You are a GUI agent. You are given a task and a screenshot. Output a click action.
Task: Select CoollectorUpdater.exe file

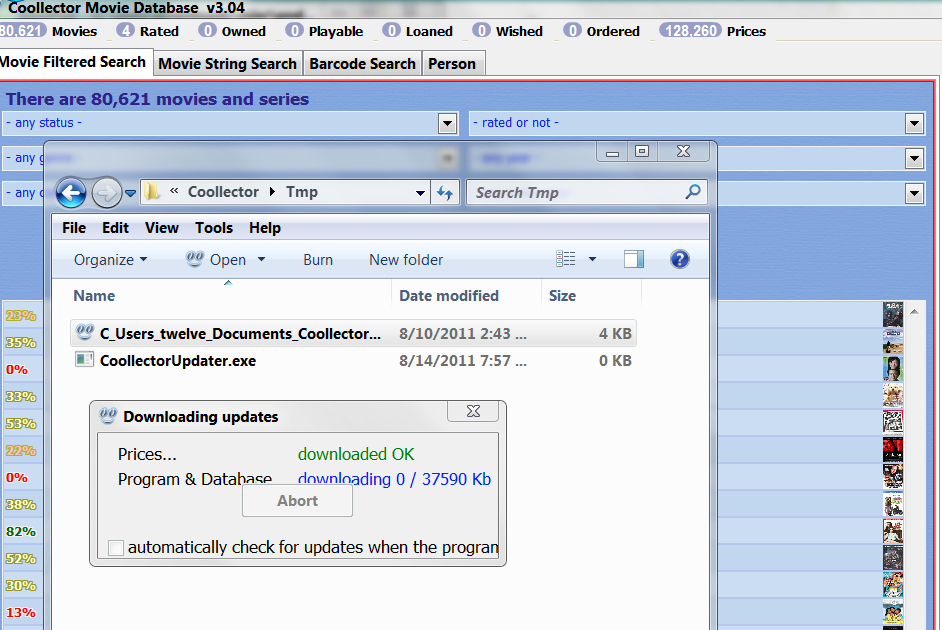[x=353, y=361]
